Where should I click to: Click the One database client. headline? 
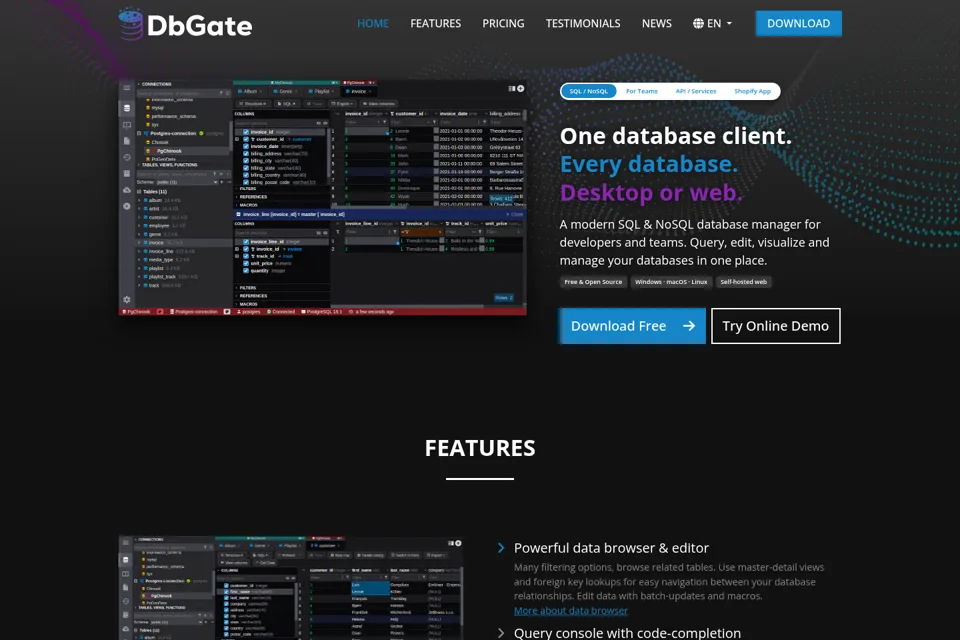tap(675, 136)
